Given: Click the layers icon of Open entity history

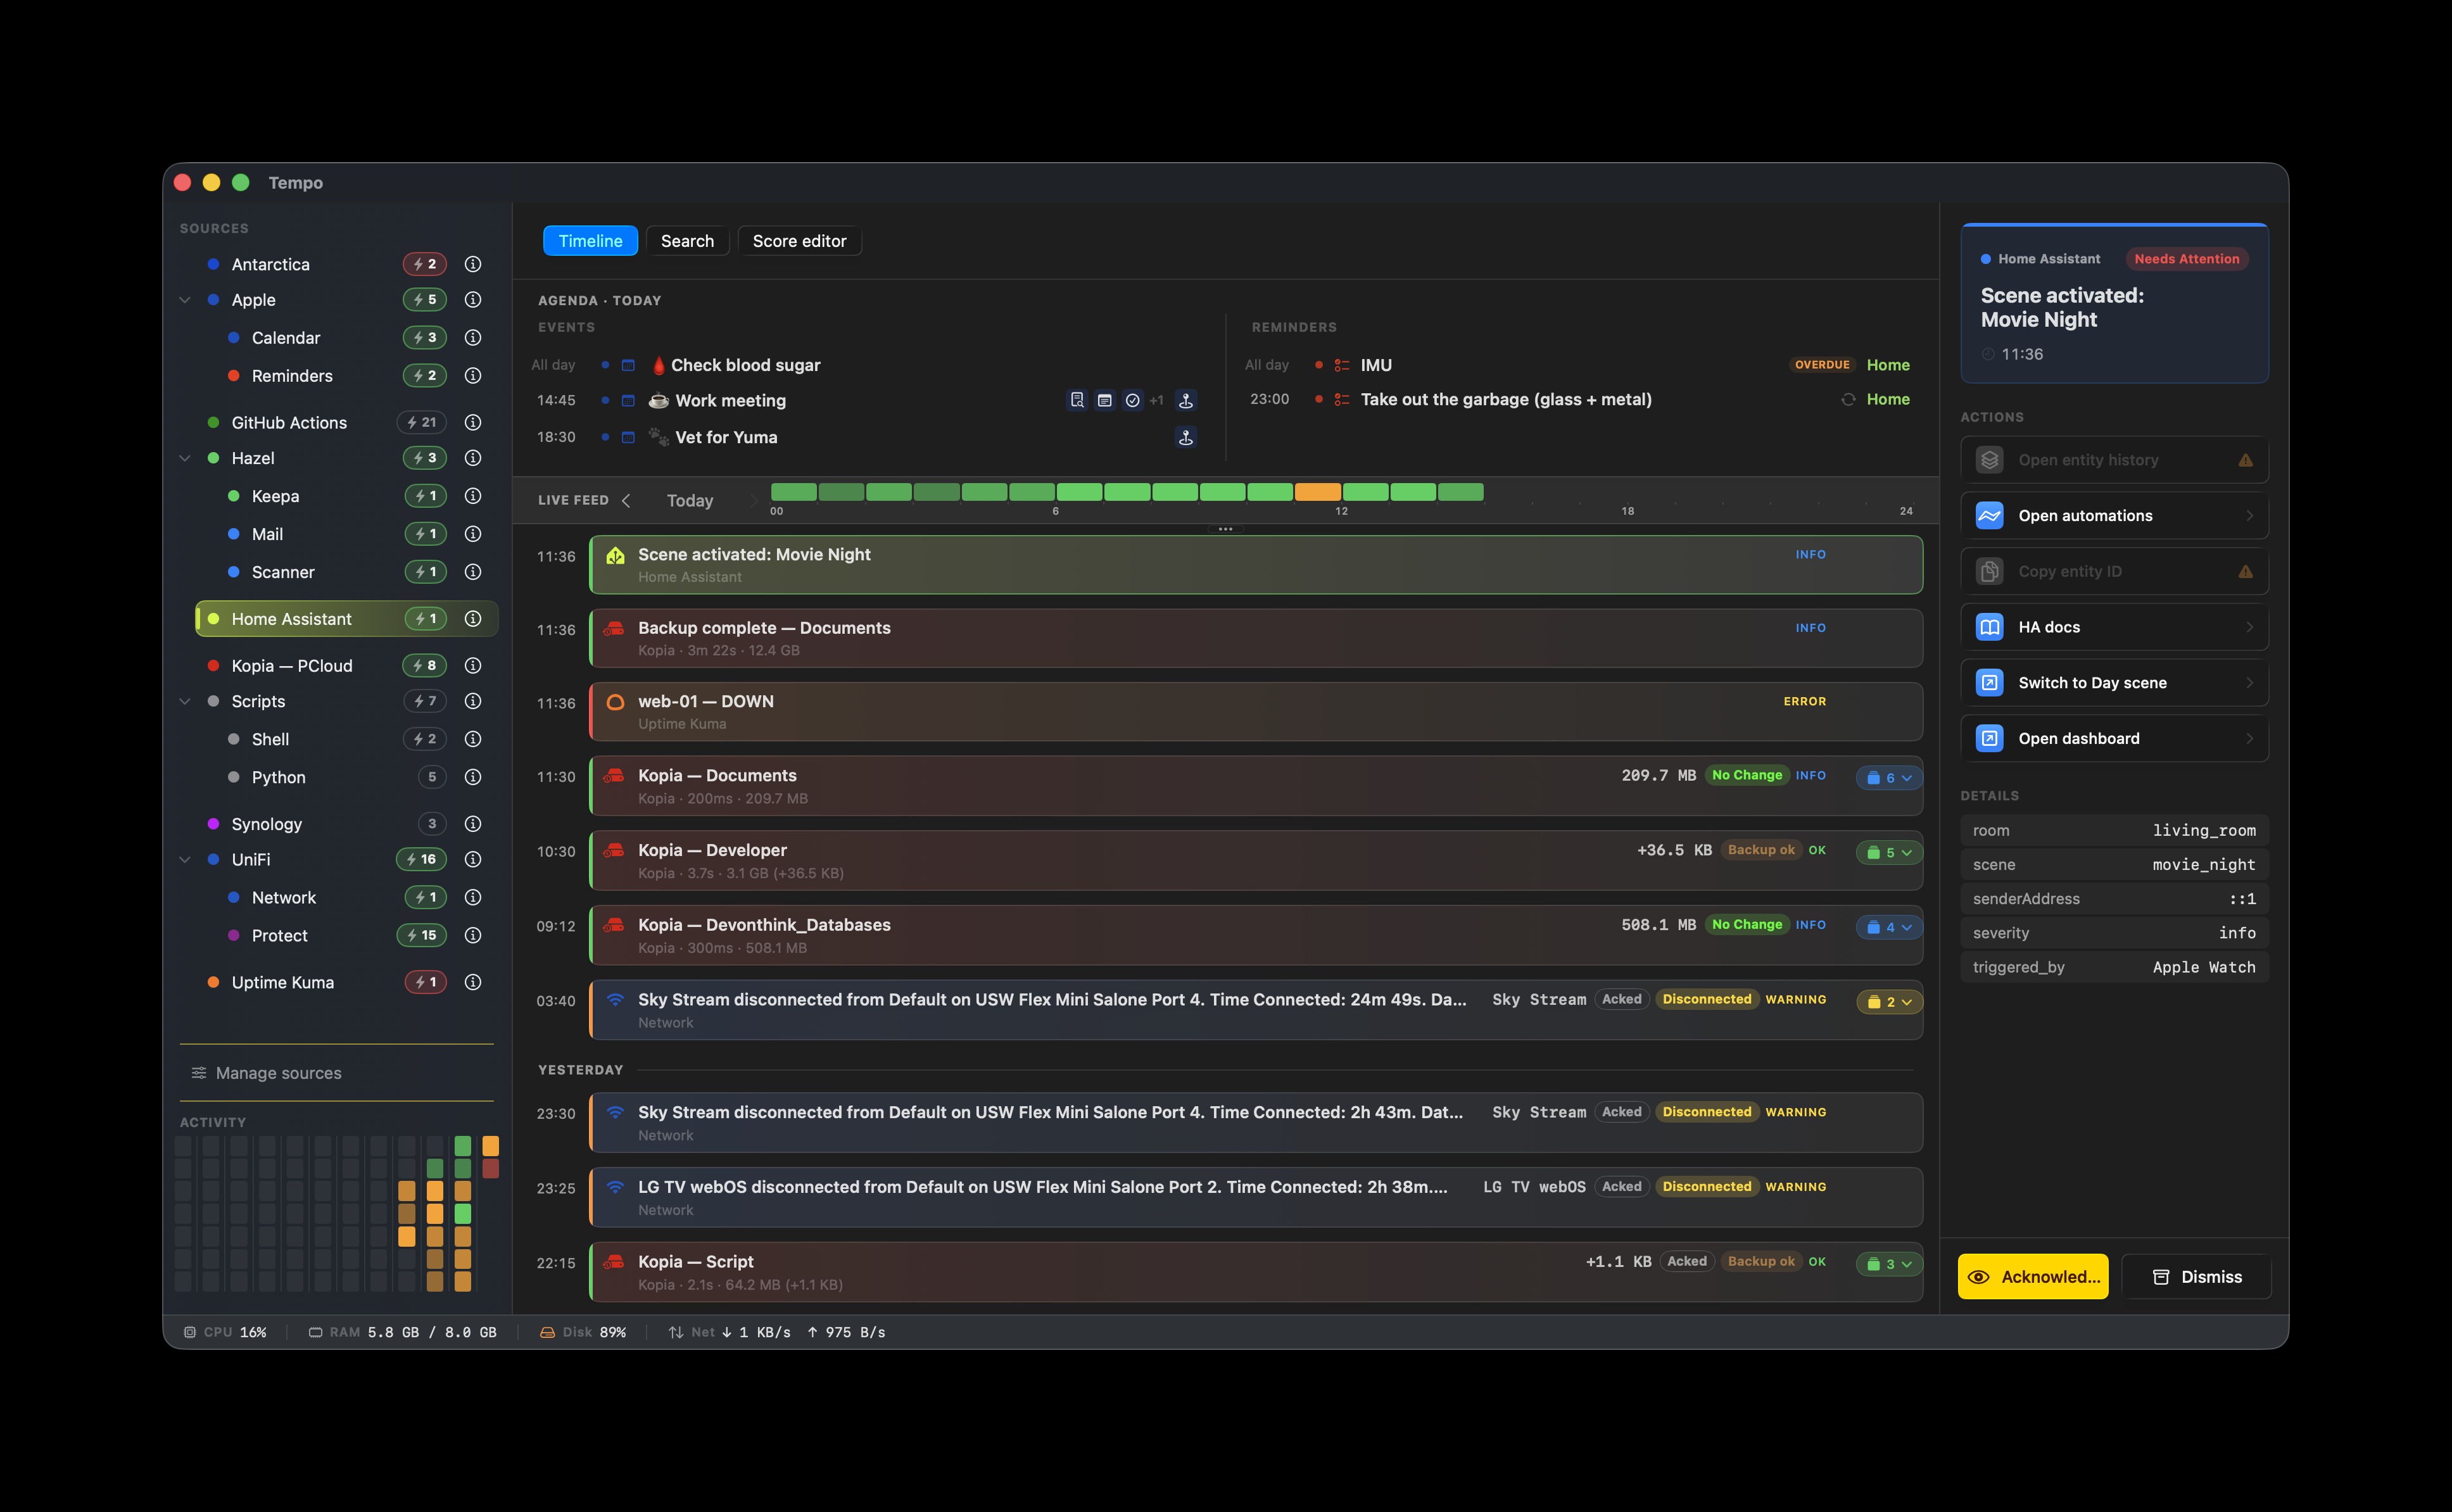Looking at the screenshot, I should click(x=1990, y=460).
